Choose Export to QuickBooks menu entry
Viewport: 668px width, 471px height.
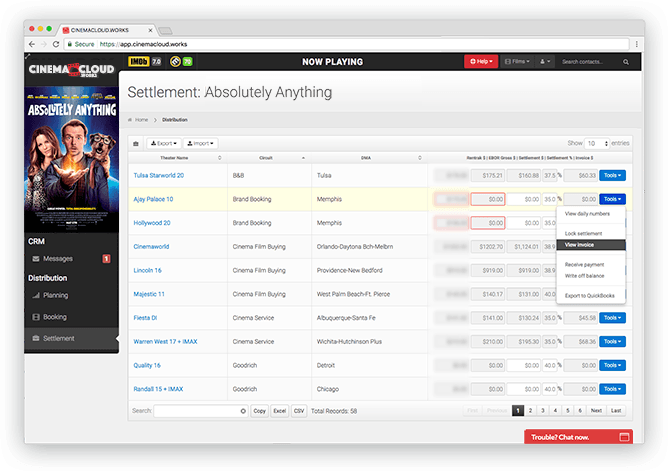591,296
